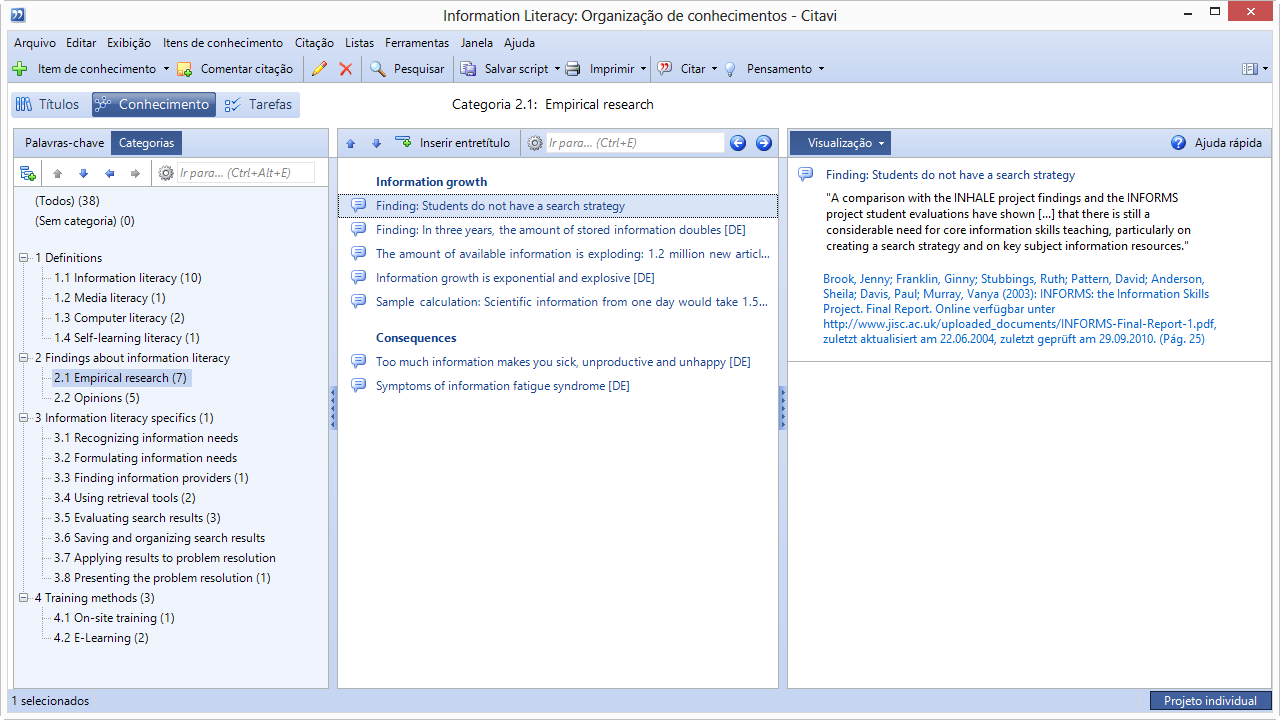Move knowledge item down in middle panel

[376, 143]
